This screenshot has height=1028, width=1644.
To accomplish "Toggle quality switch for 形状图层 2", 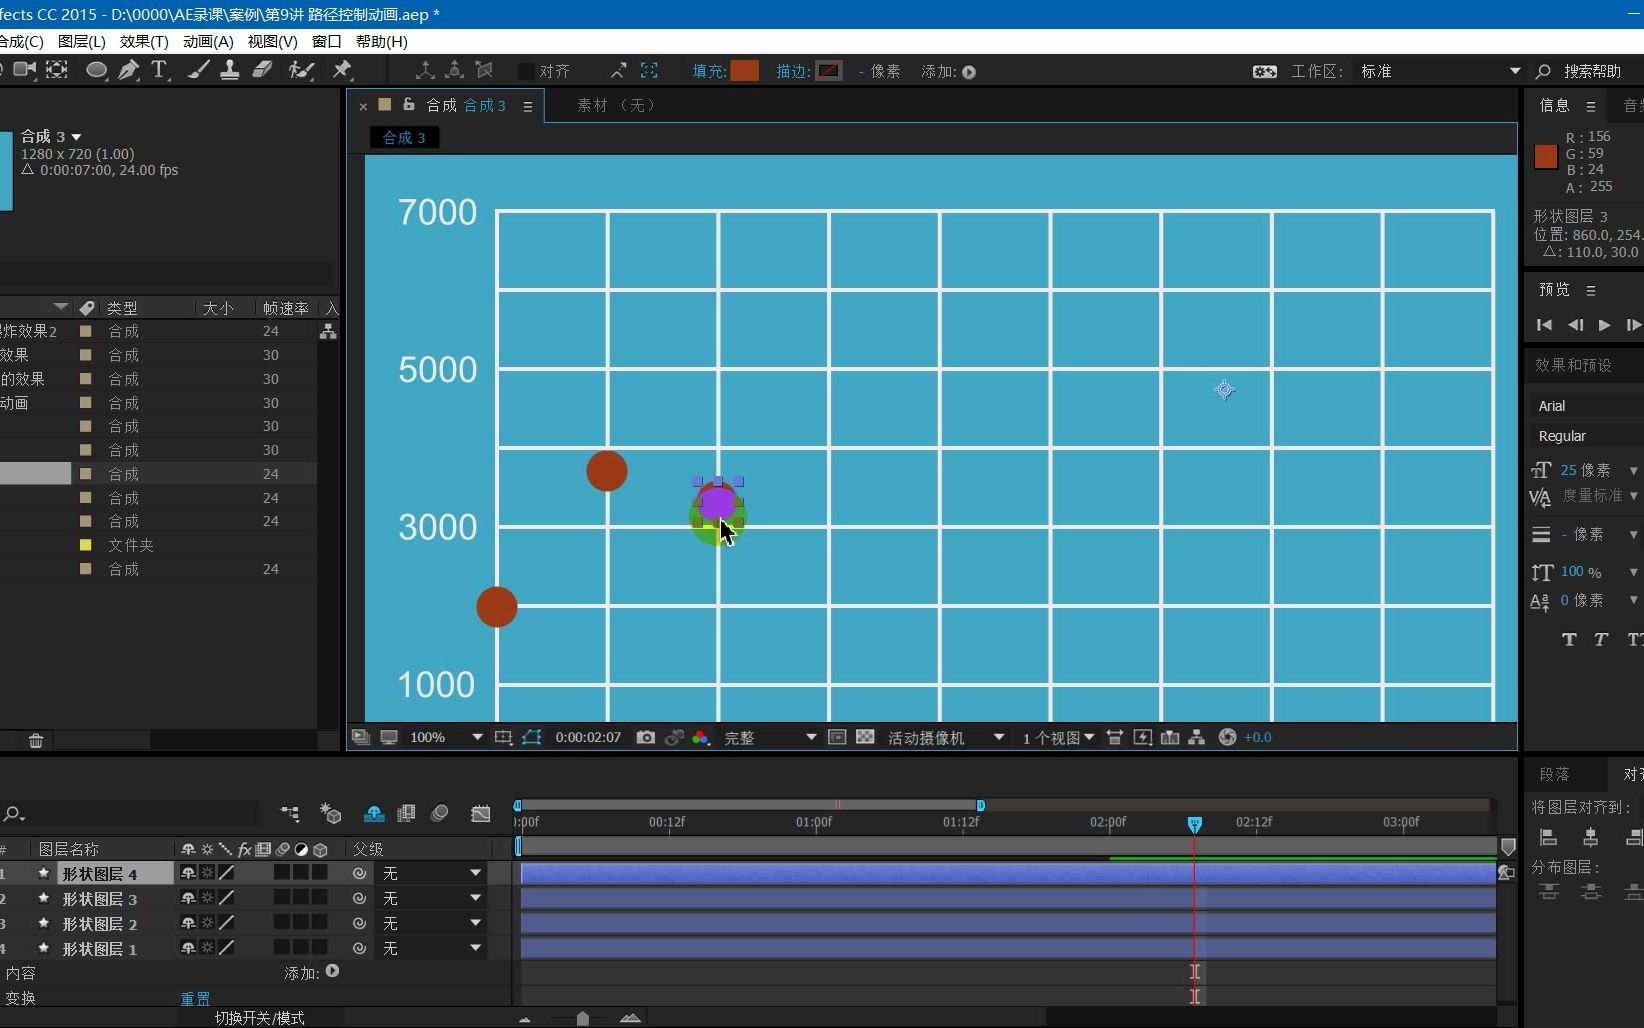I will coord(226,923).
